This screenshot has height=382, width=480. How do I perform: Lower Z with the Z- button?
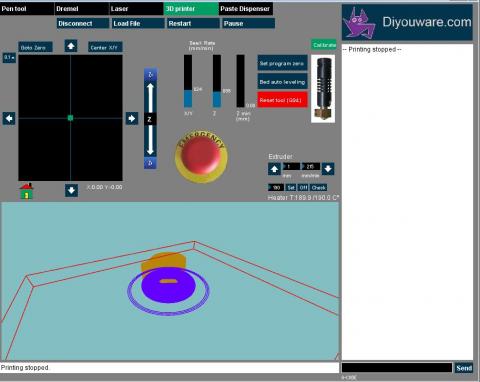coord(150,163)
